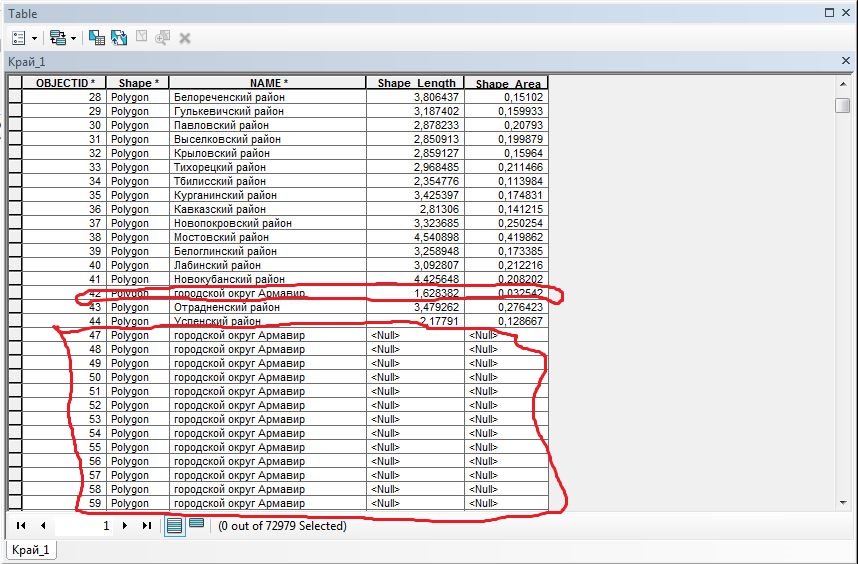Jump to the last record
The width and height of the screenshot is (858, 564).
coord(147,525)
